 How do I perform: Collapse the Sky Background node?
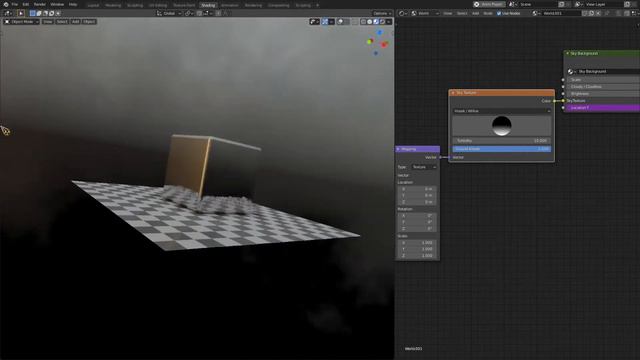click(567, 53)
